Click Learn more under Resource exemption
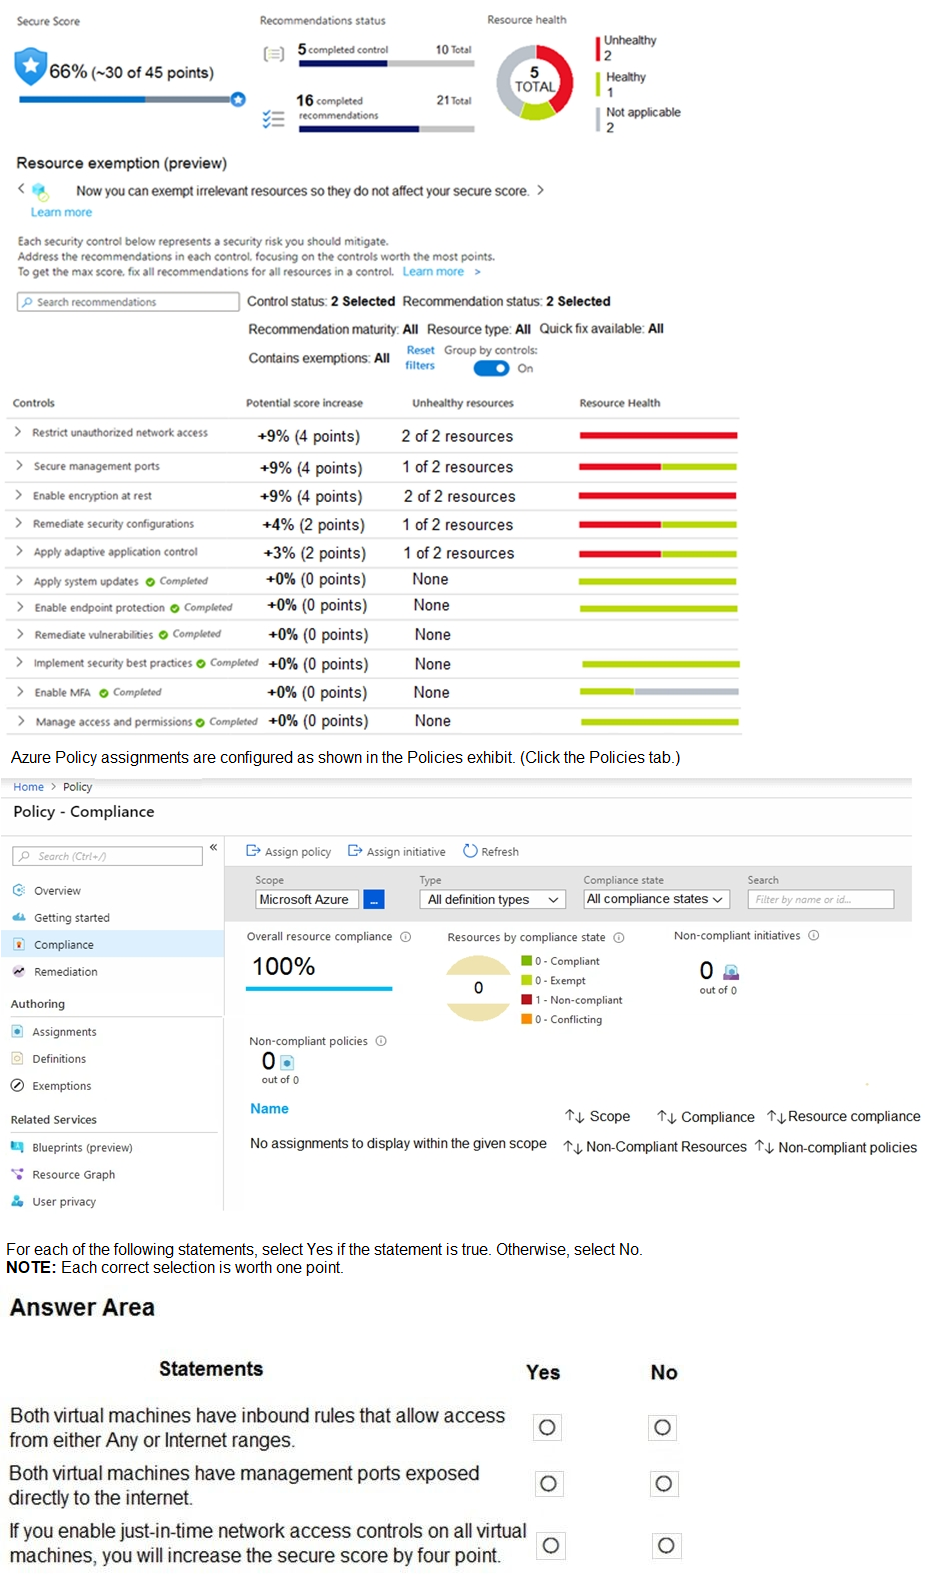Image resolution: width=925 pixels, height=1589 pixels. point(61,212)
